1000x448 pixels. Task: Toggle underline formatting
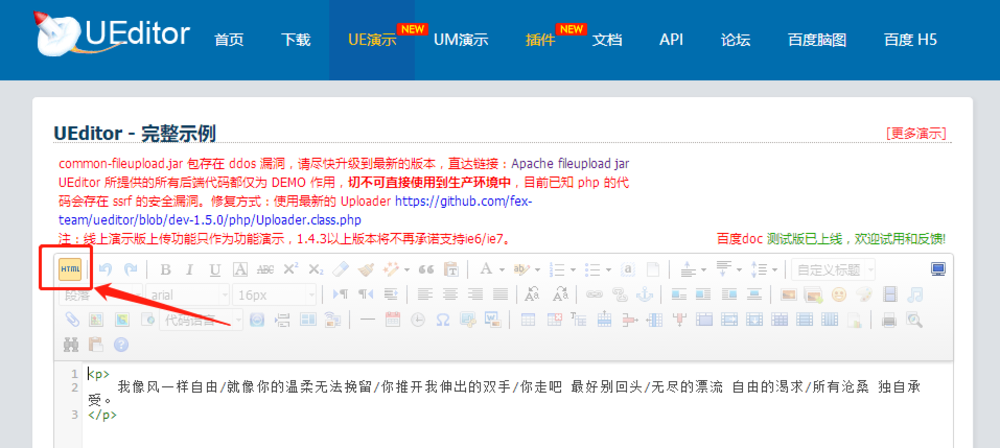[x=215, y=269]
